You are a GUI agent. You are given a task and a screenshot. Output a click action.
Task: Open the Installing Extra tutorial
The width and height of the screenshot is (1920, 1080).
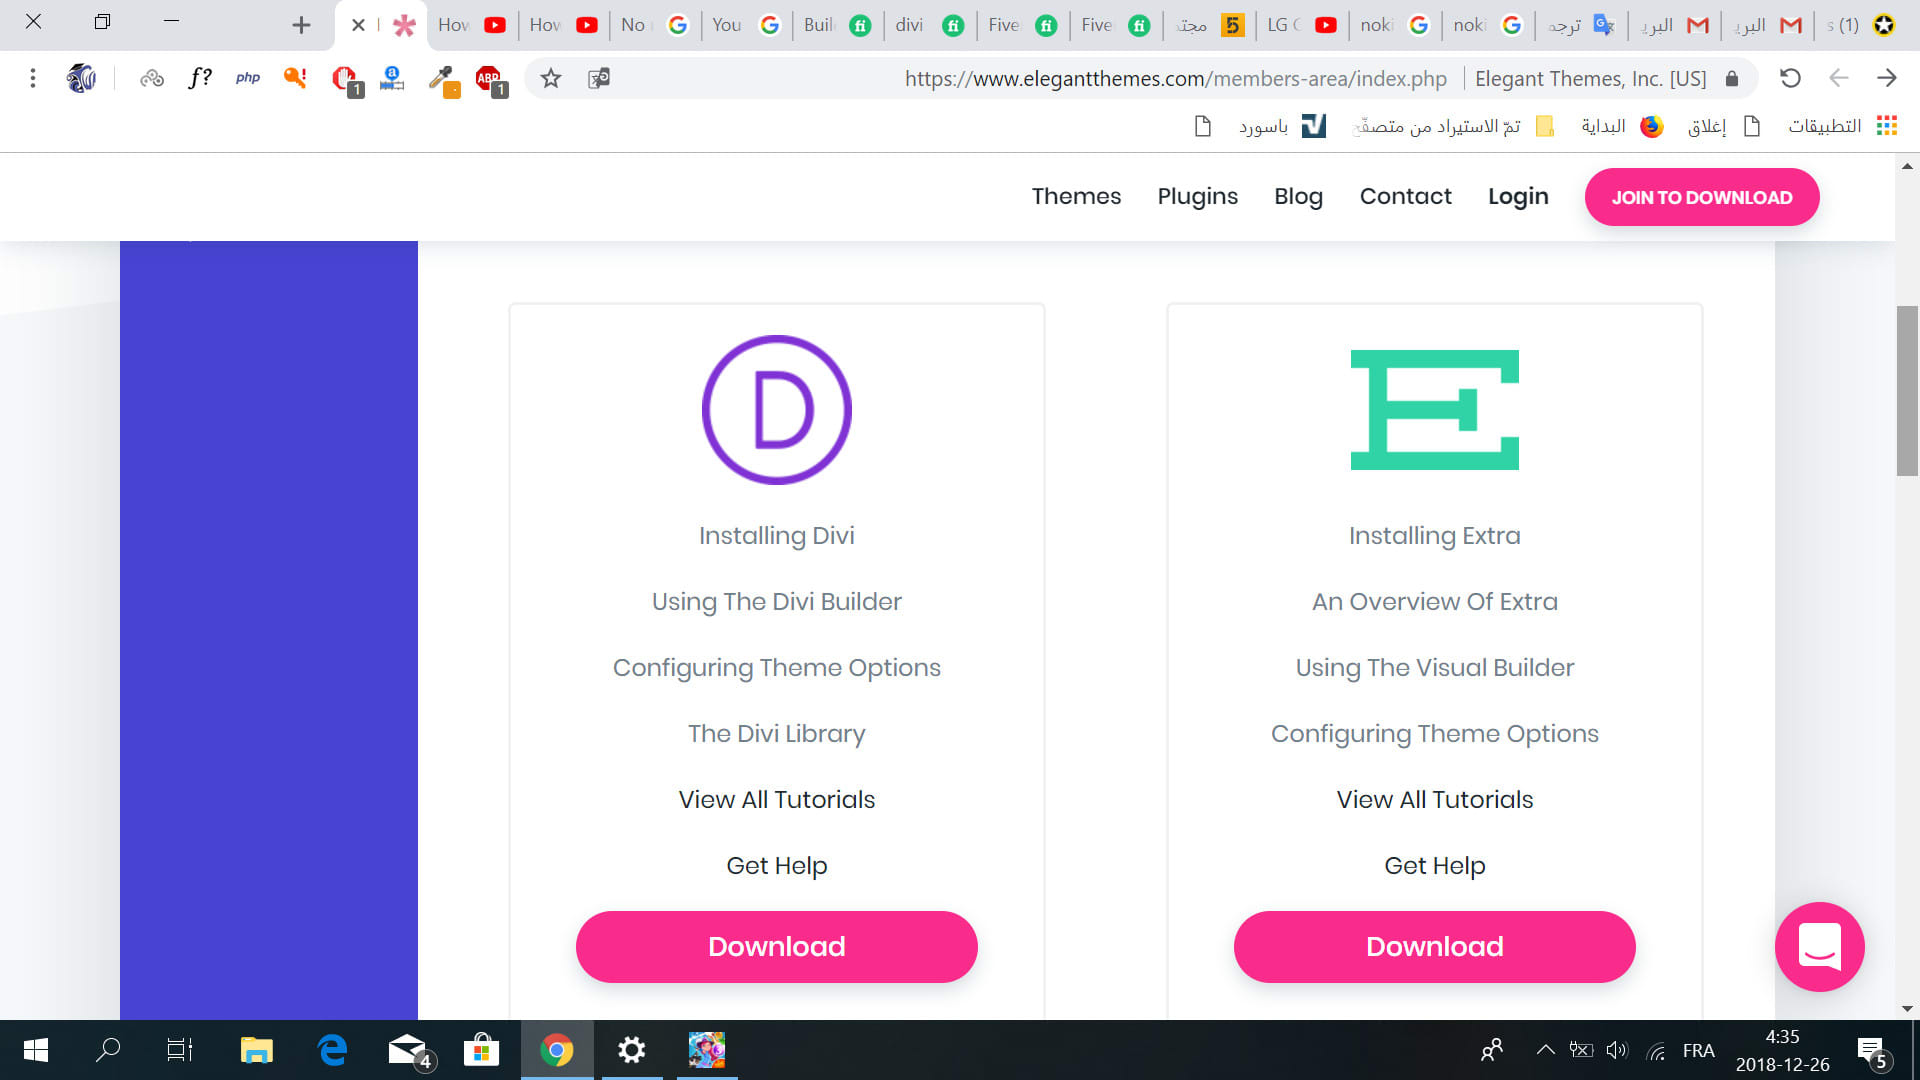pyautogui.click(x=1435, y=536)
